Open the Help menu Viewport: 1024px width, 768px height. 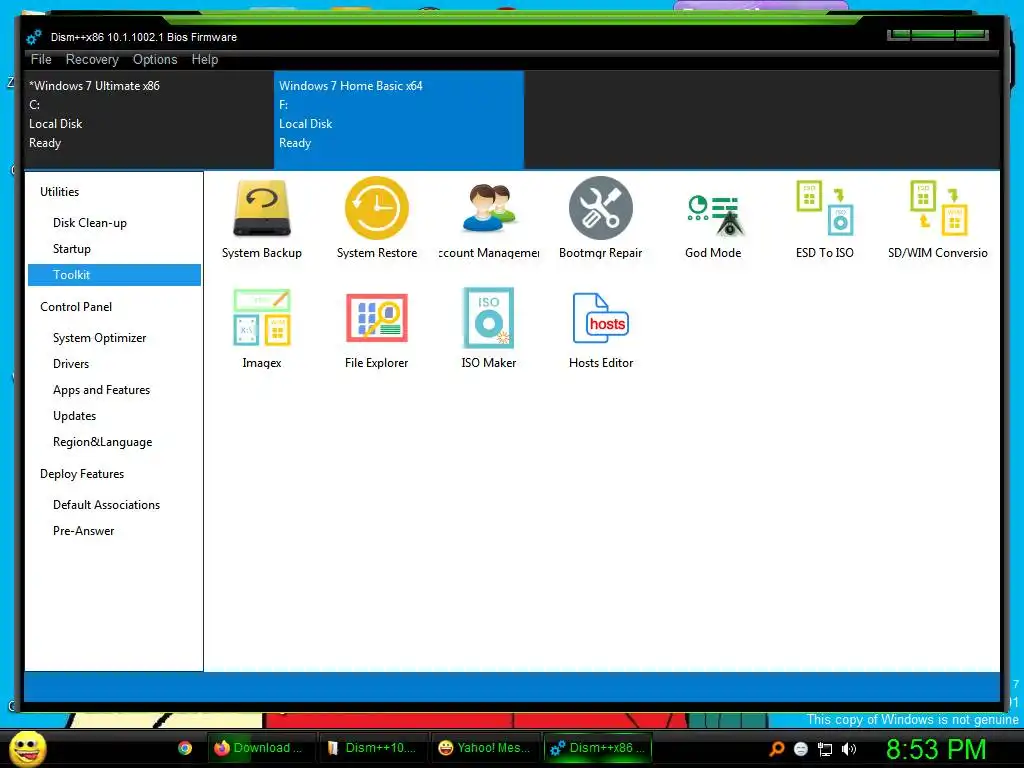tap(204, 59)
